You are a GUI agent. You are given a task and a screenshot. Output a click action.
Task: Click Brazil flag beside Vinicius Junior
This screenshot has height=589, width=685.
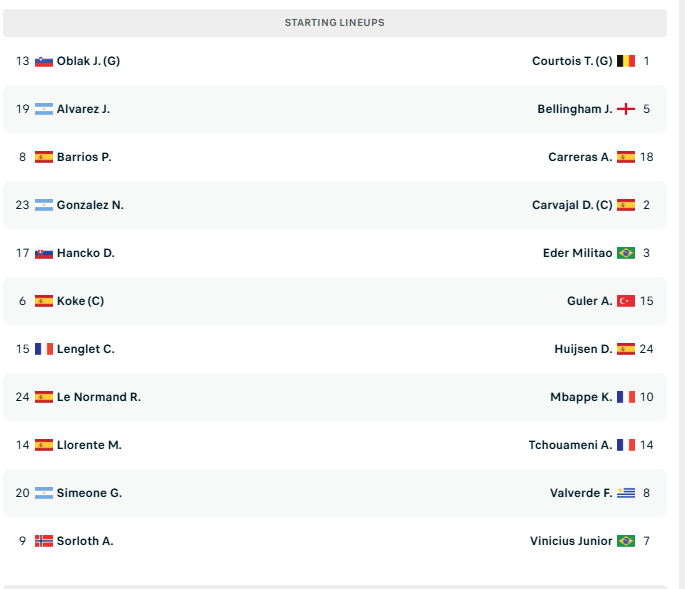click(x=626, y=541)
